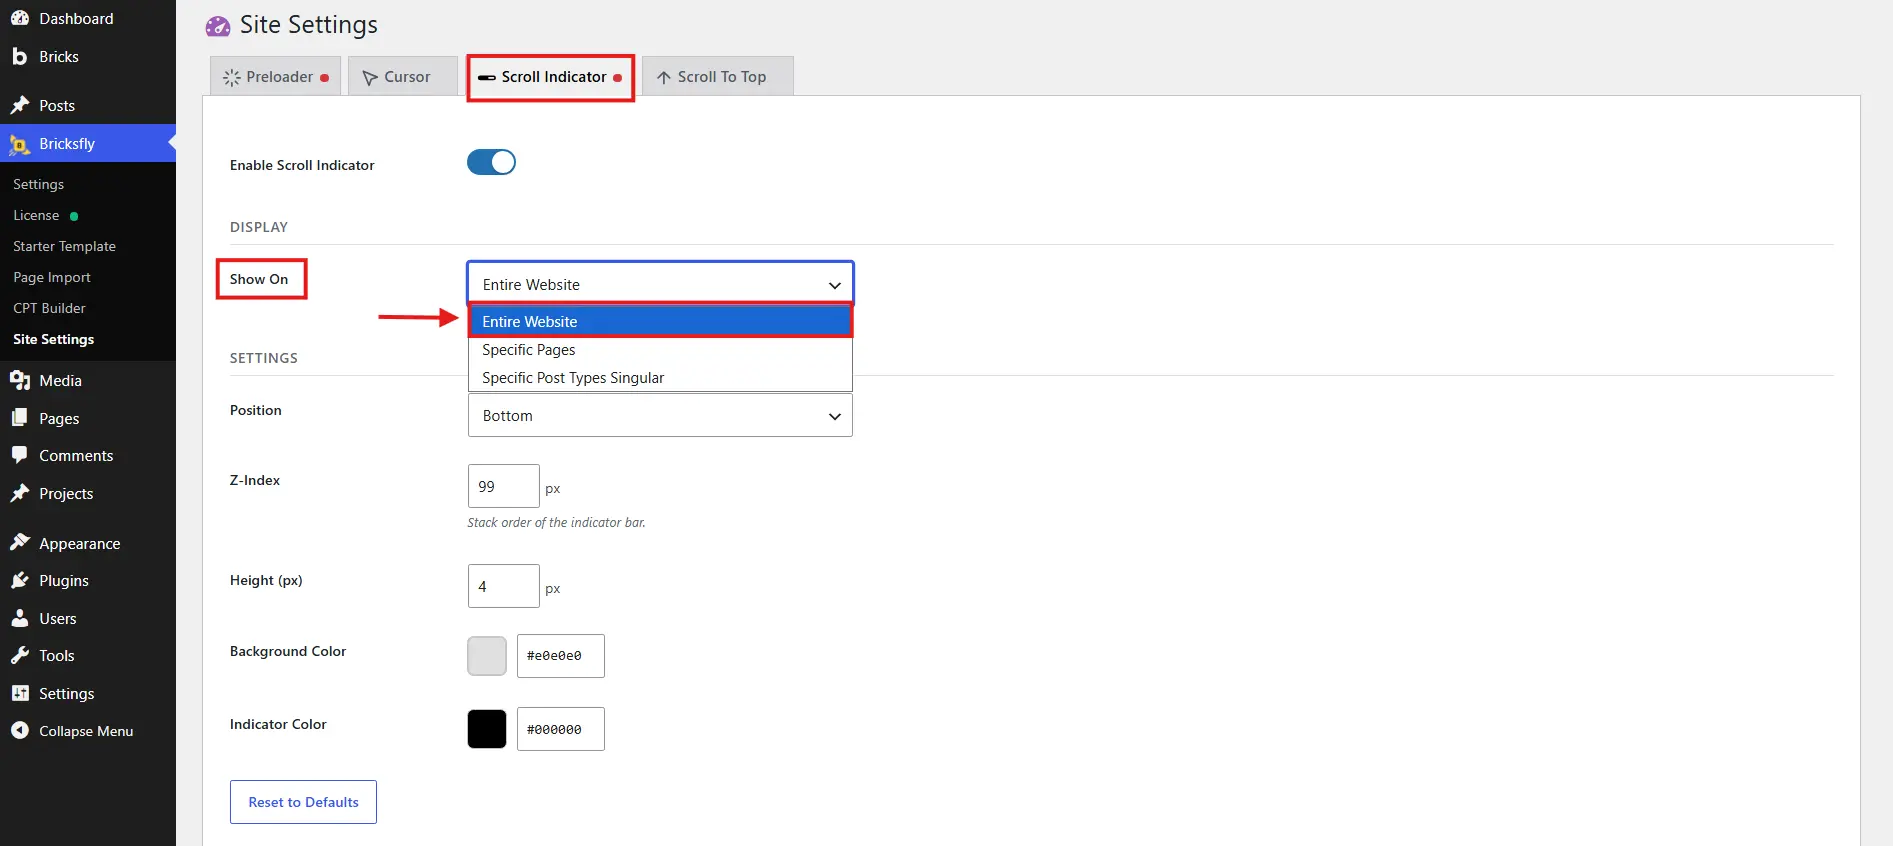Open Page Import submenu link
Screen dimensions: 1893x846
[x=52, y=277]
